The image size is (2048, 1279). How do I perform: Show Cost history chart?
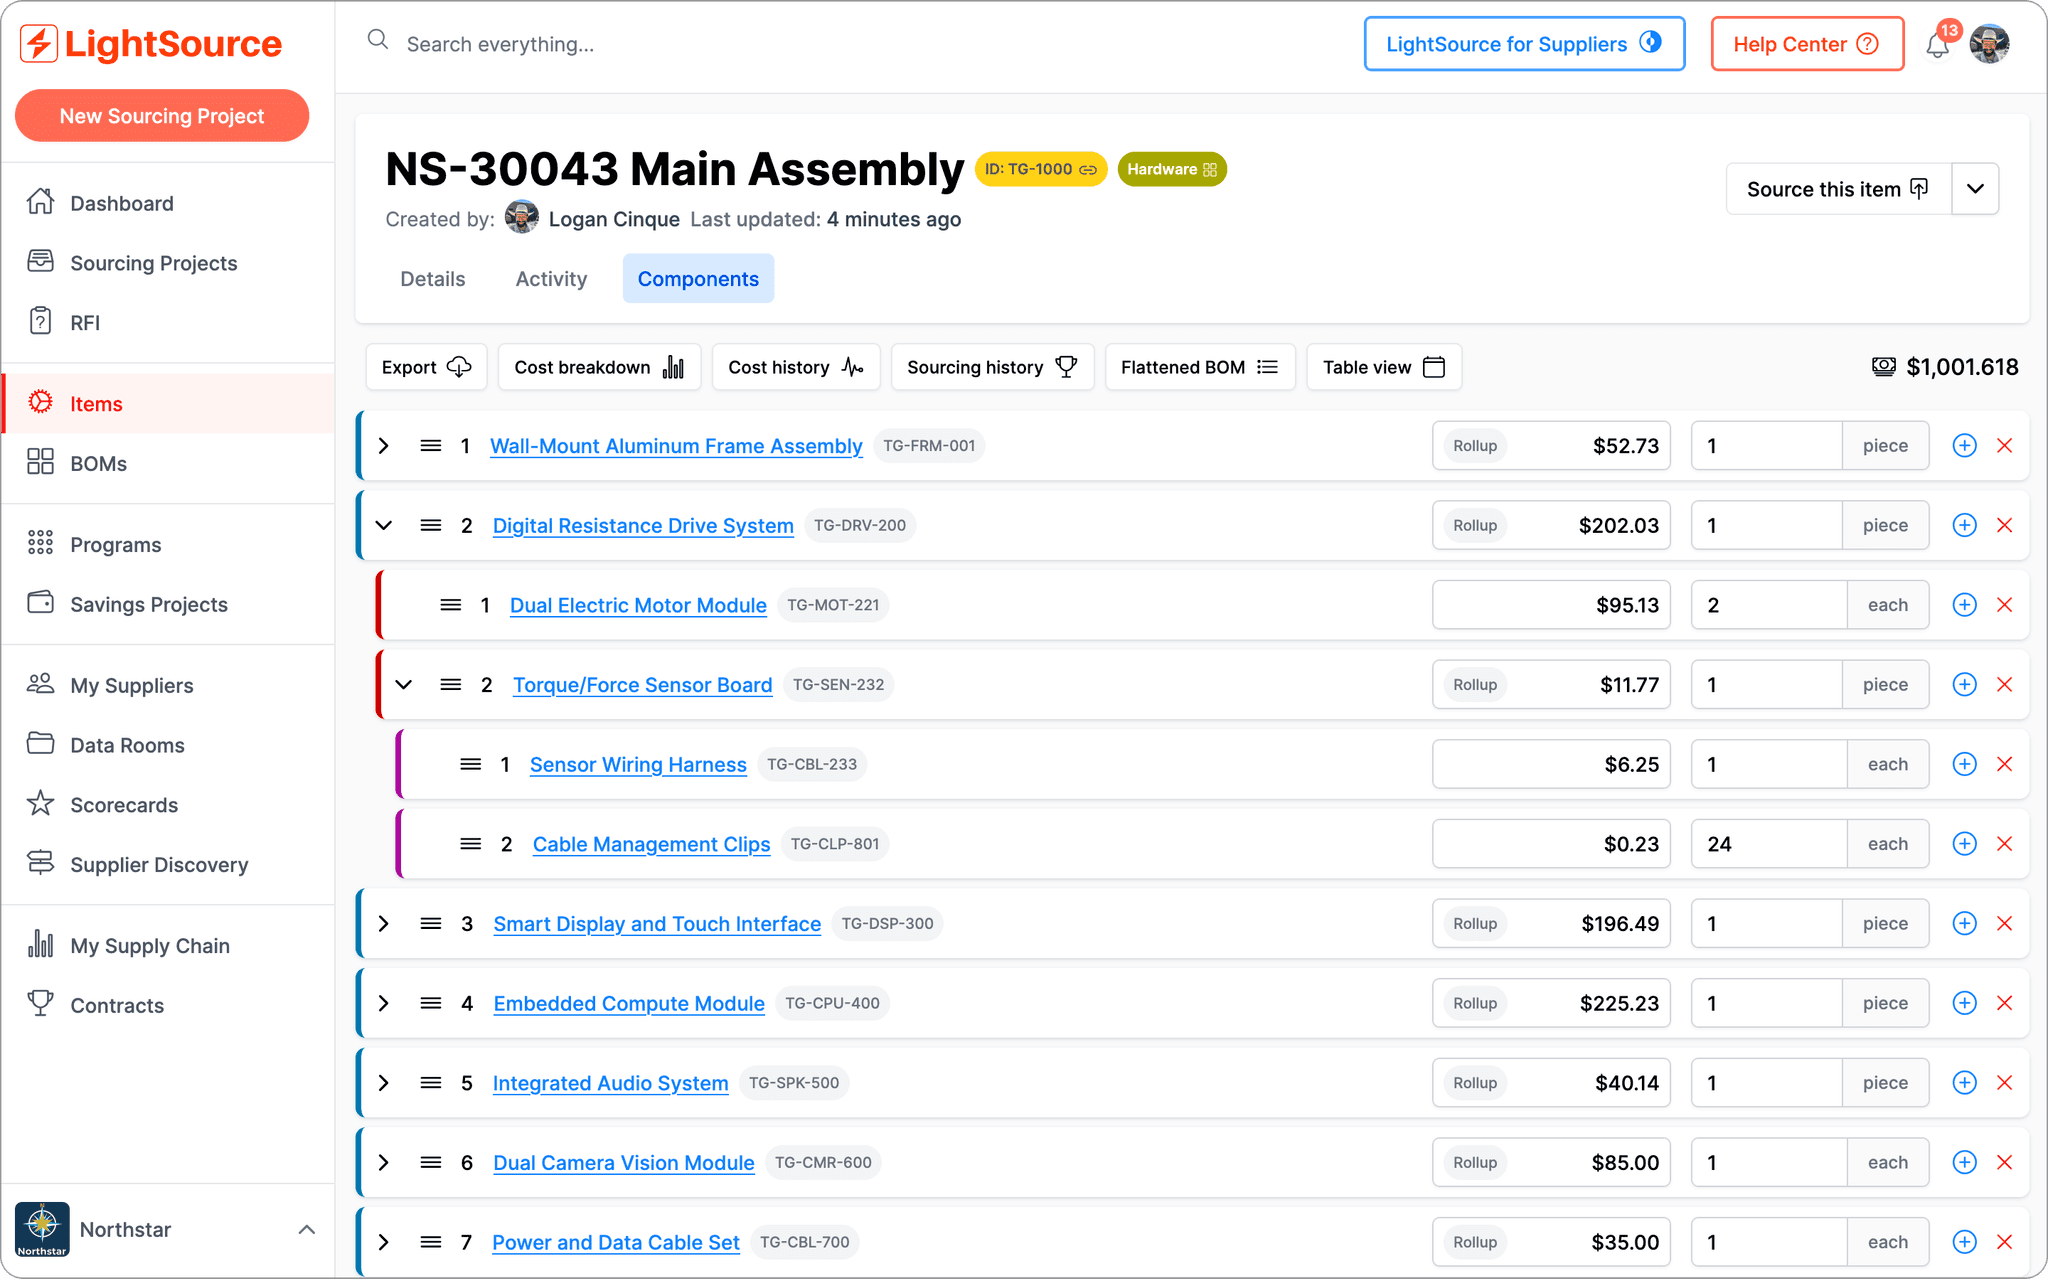tap(796, 367)
